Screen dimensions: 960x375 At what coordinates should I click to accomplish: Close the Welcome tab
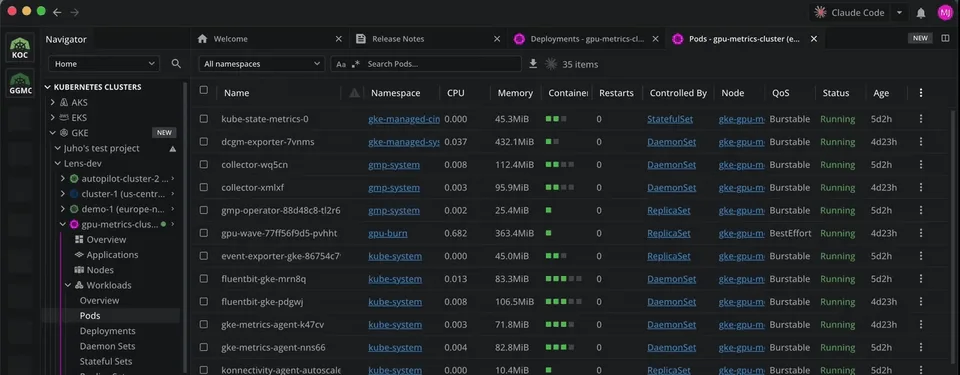tap(339, 39)
